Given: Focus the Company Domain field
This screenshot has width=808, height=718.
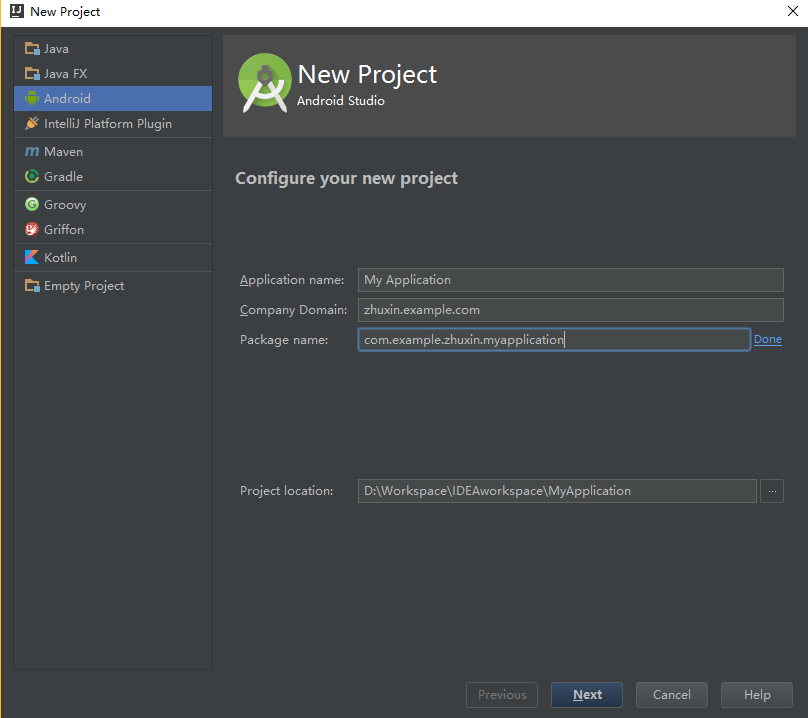Looking at the screenshot, I should click(570, 310).
